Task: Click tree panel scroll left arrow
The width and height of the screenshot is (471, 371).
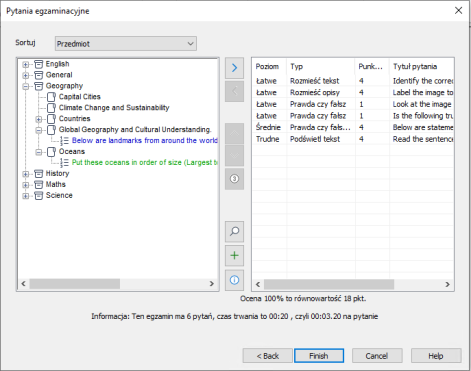Action: [x=23, y=284]
